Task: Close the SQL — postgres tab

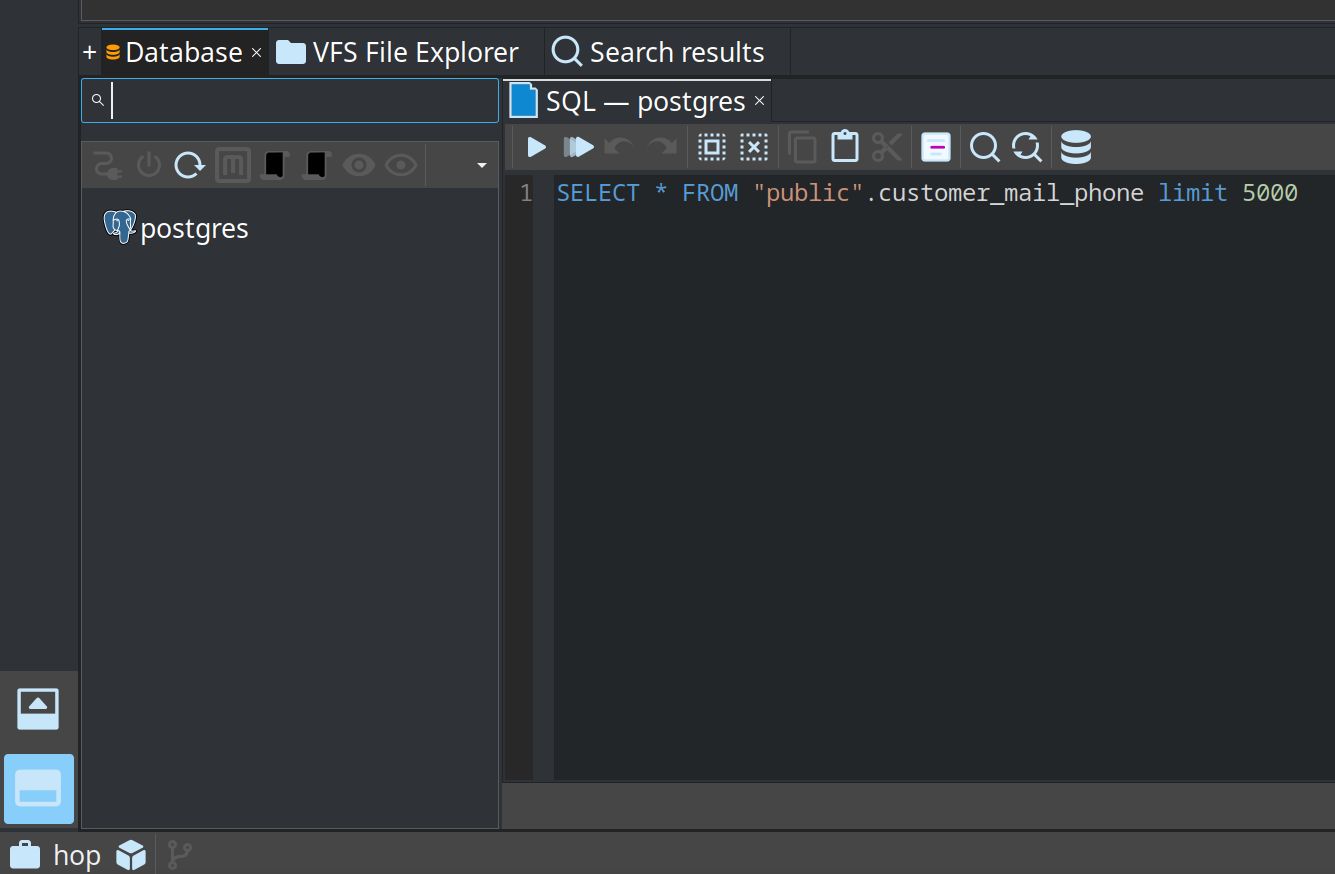Action: point(759,101)
